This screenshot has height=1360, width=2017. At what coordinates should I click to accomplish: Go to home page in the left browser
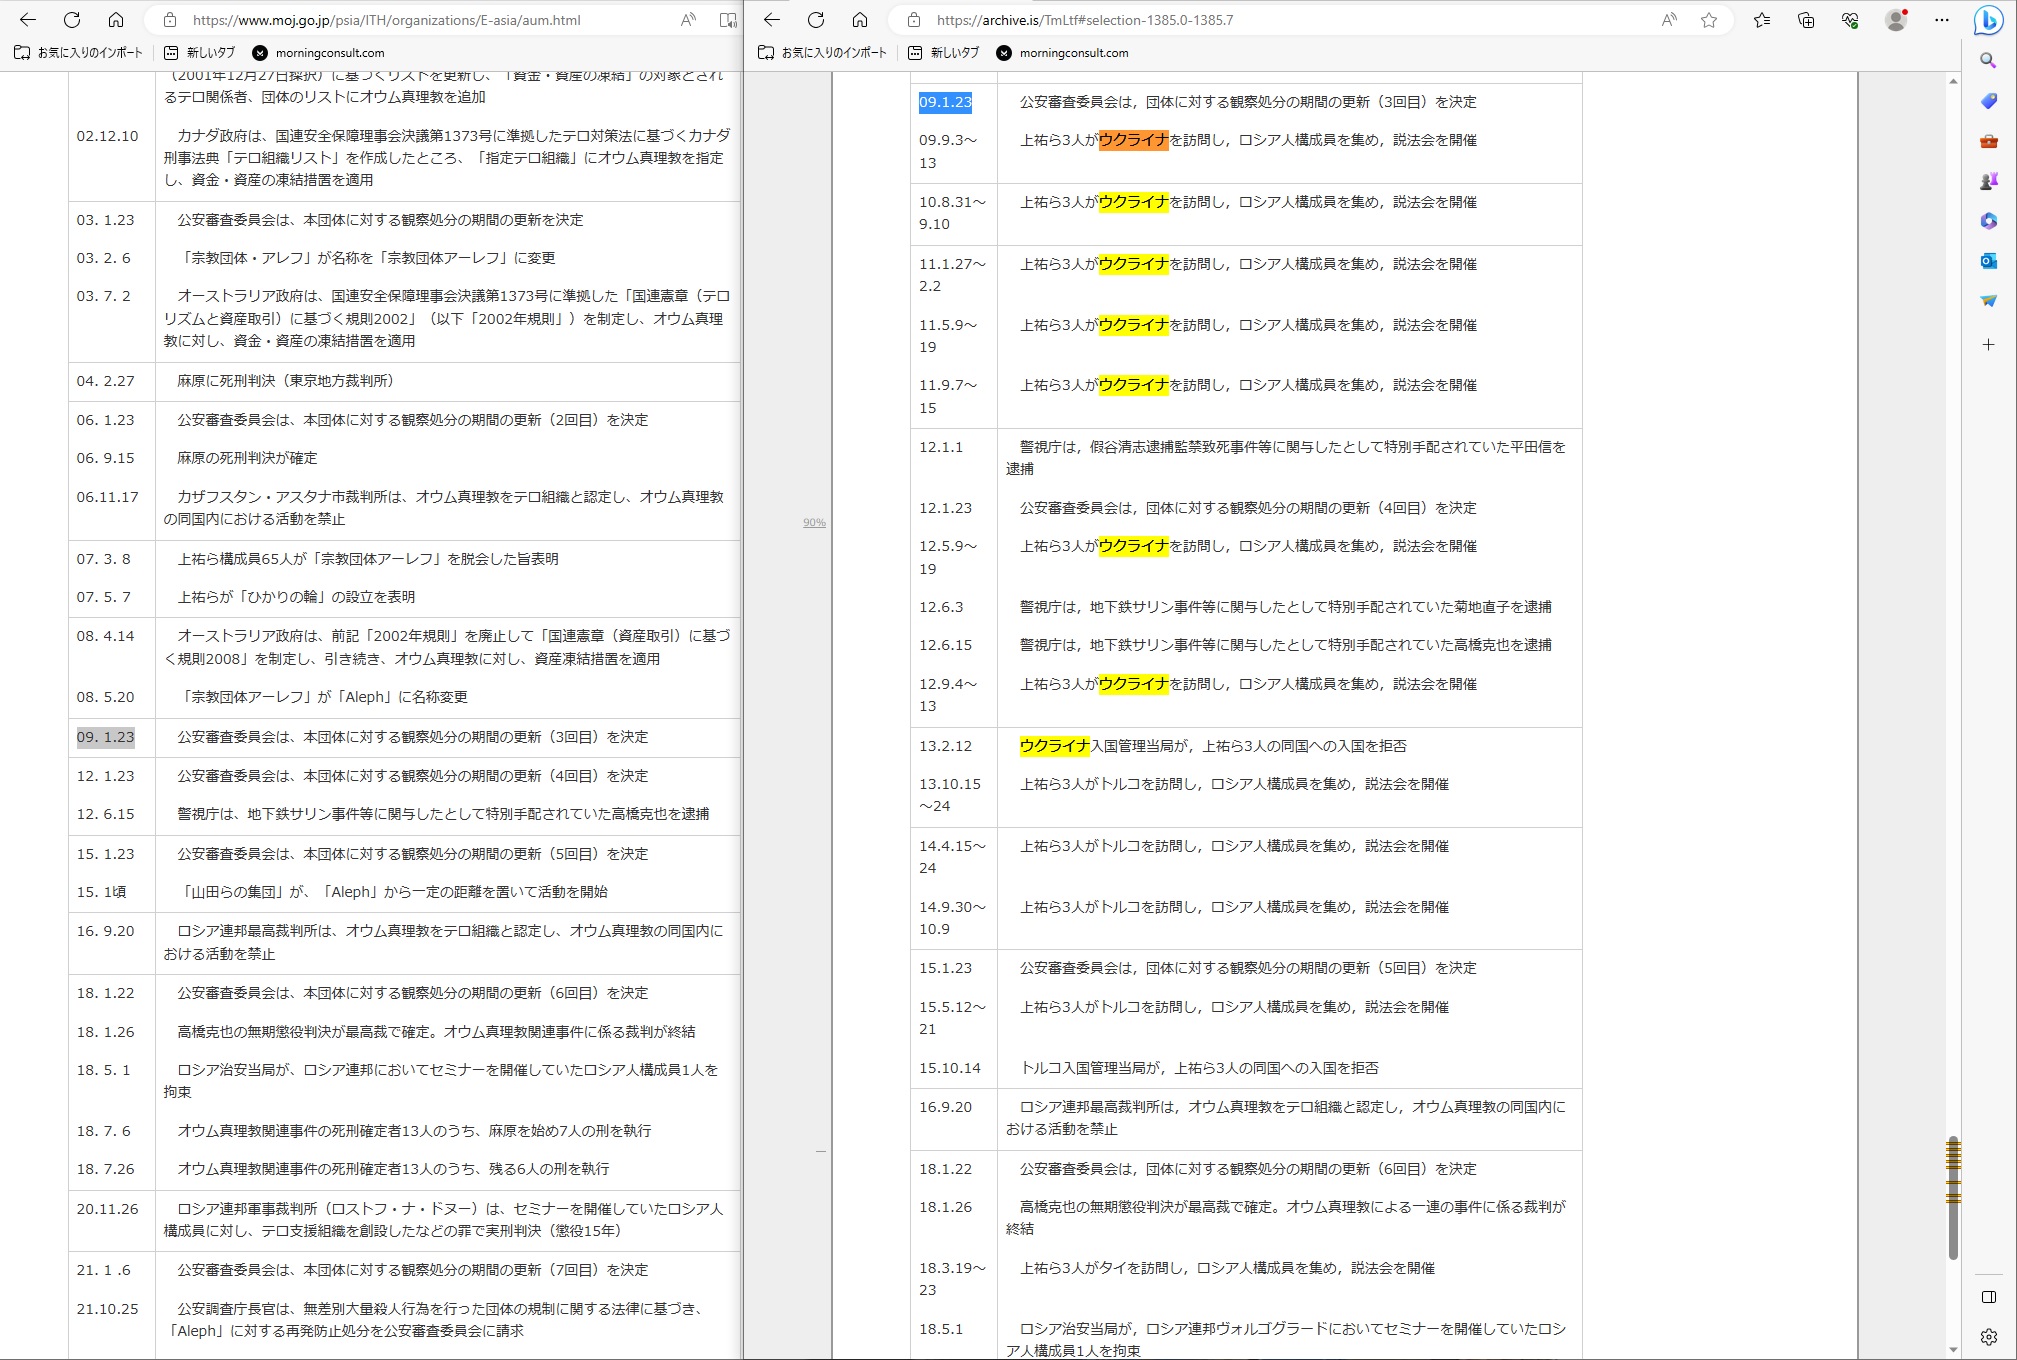(x=116, y=20)
